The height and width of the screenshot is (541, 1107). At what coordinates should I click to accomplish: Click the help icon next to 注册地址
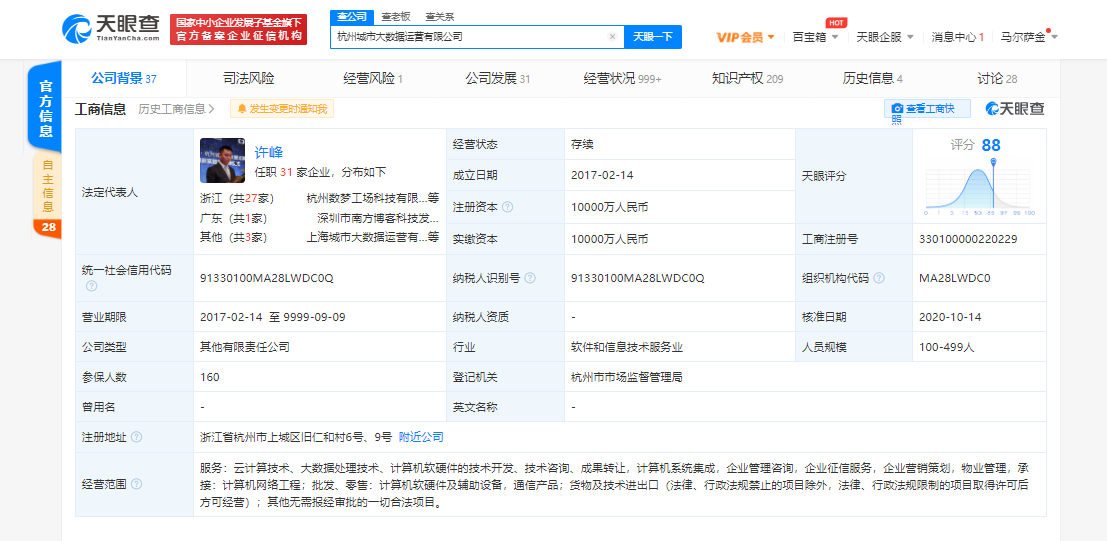pos(136,437)
